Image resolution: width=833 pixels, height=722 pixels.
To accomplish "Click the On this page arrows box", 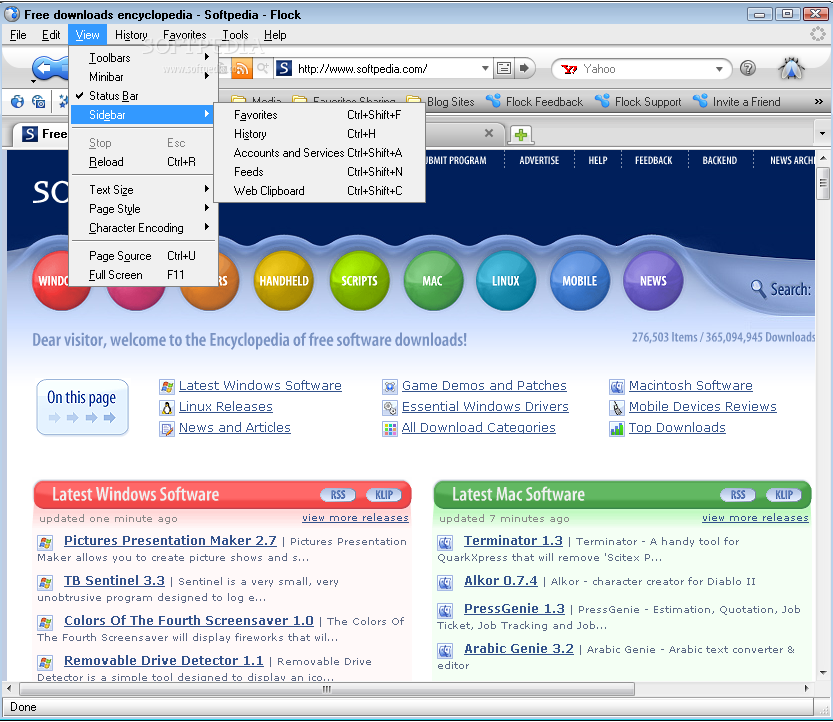I will [x=82, y=407].
